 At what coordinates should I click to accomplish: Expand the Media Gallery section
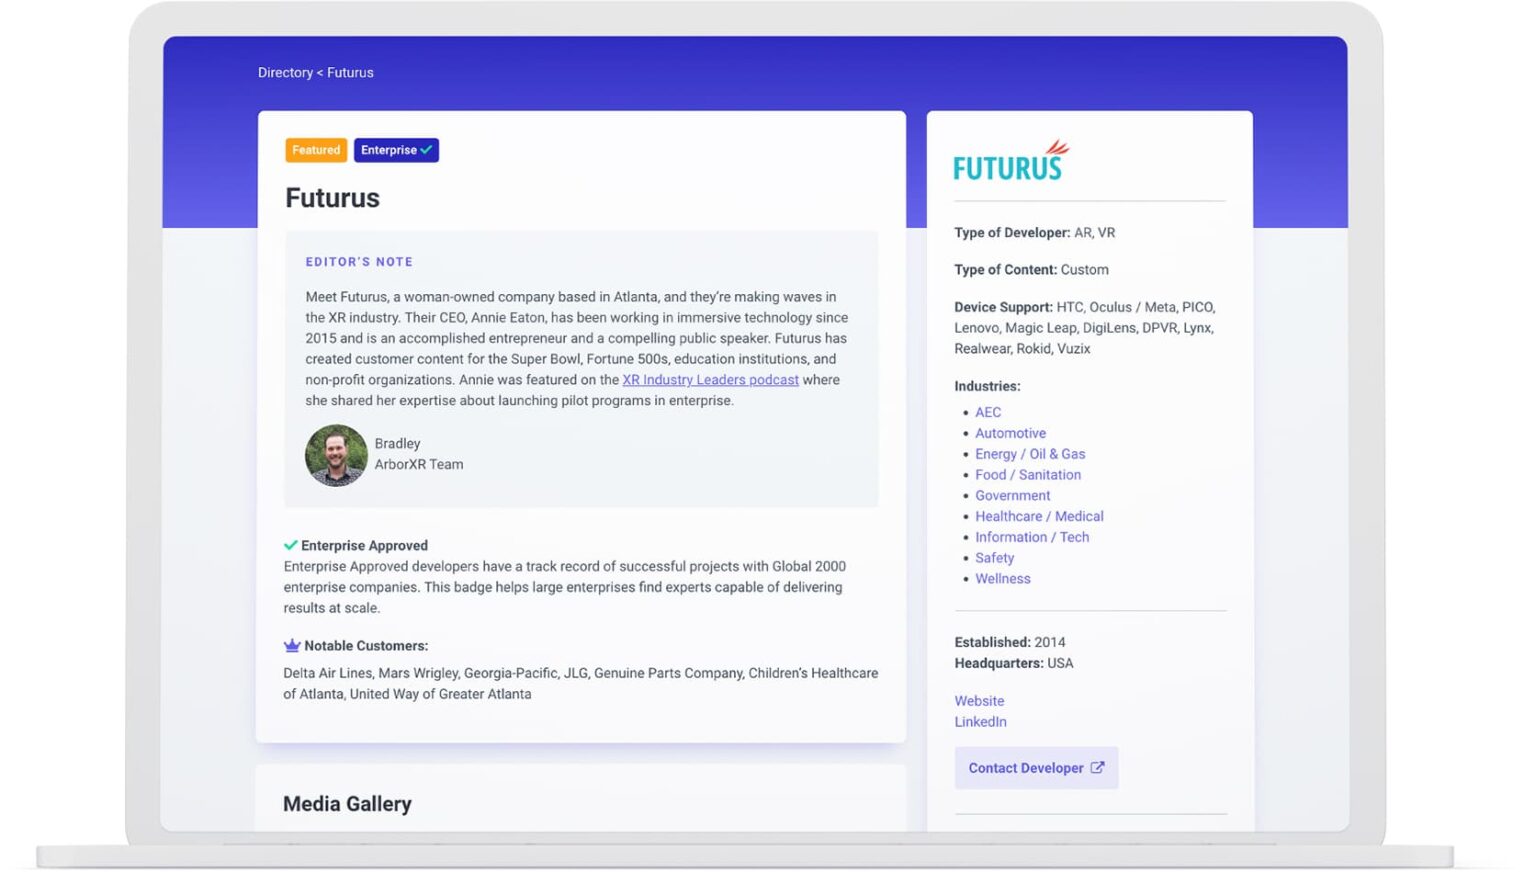(x=347, y=803)
